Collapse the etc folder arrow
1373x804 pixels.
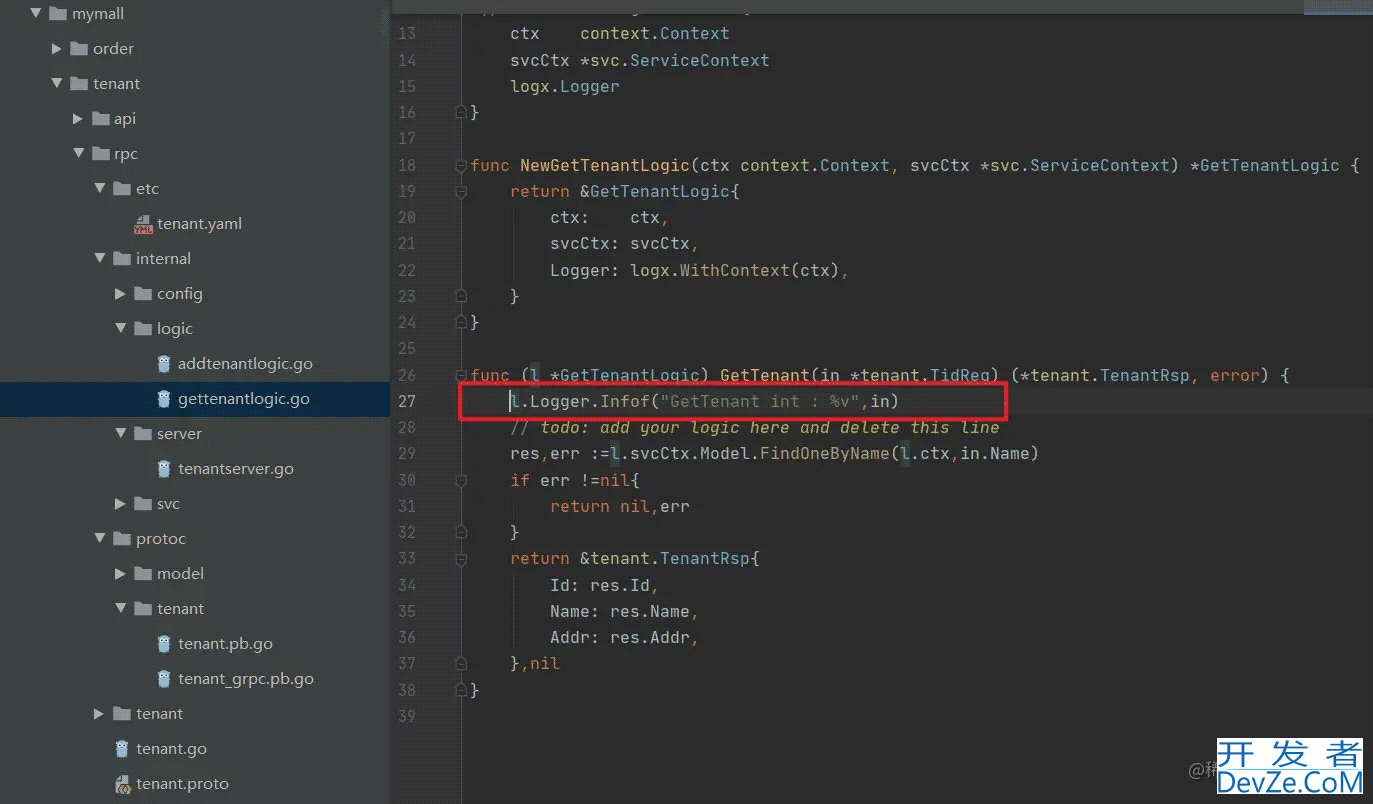[99, 189]
